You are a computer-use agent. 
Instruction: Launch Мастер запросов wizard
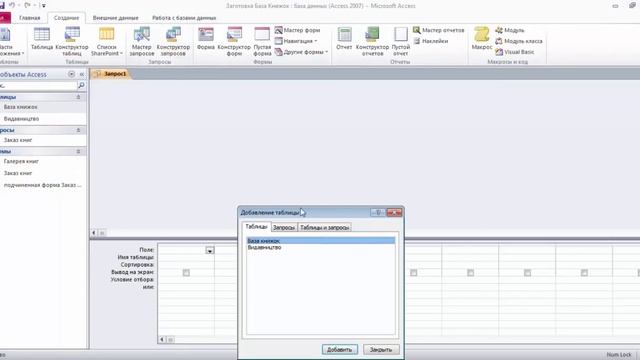pyautogui.click(x=142, y=41)
